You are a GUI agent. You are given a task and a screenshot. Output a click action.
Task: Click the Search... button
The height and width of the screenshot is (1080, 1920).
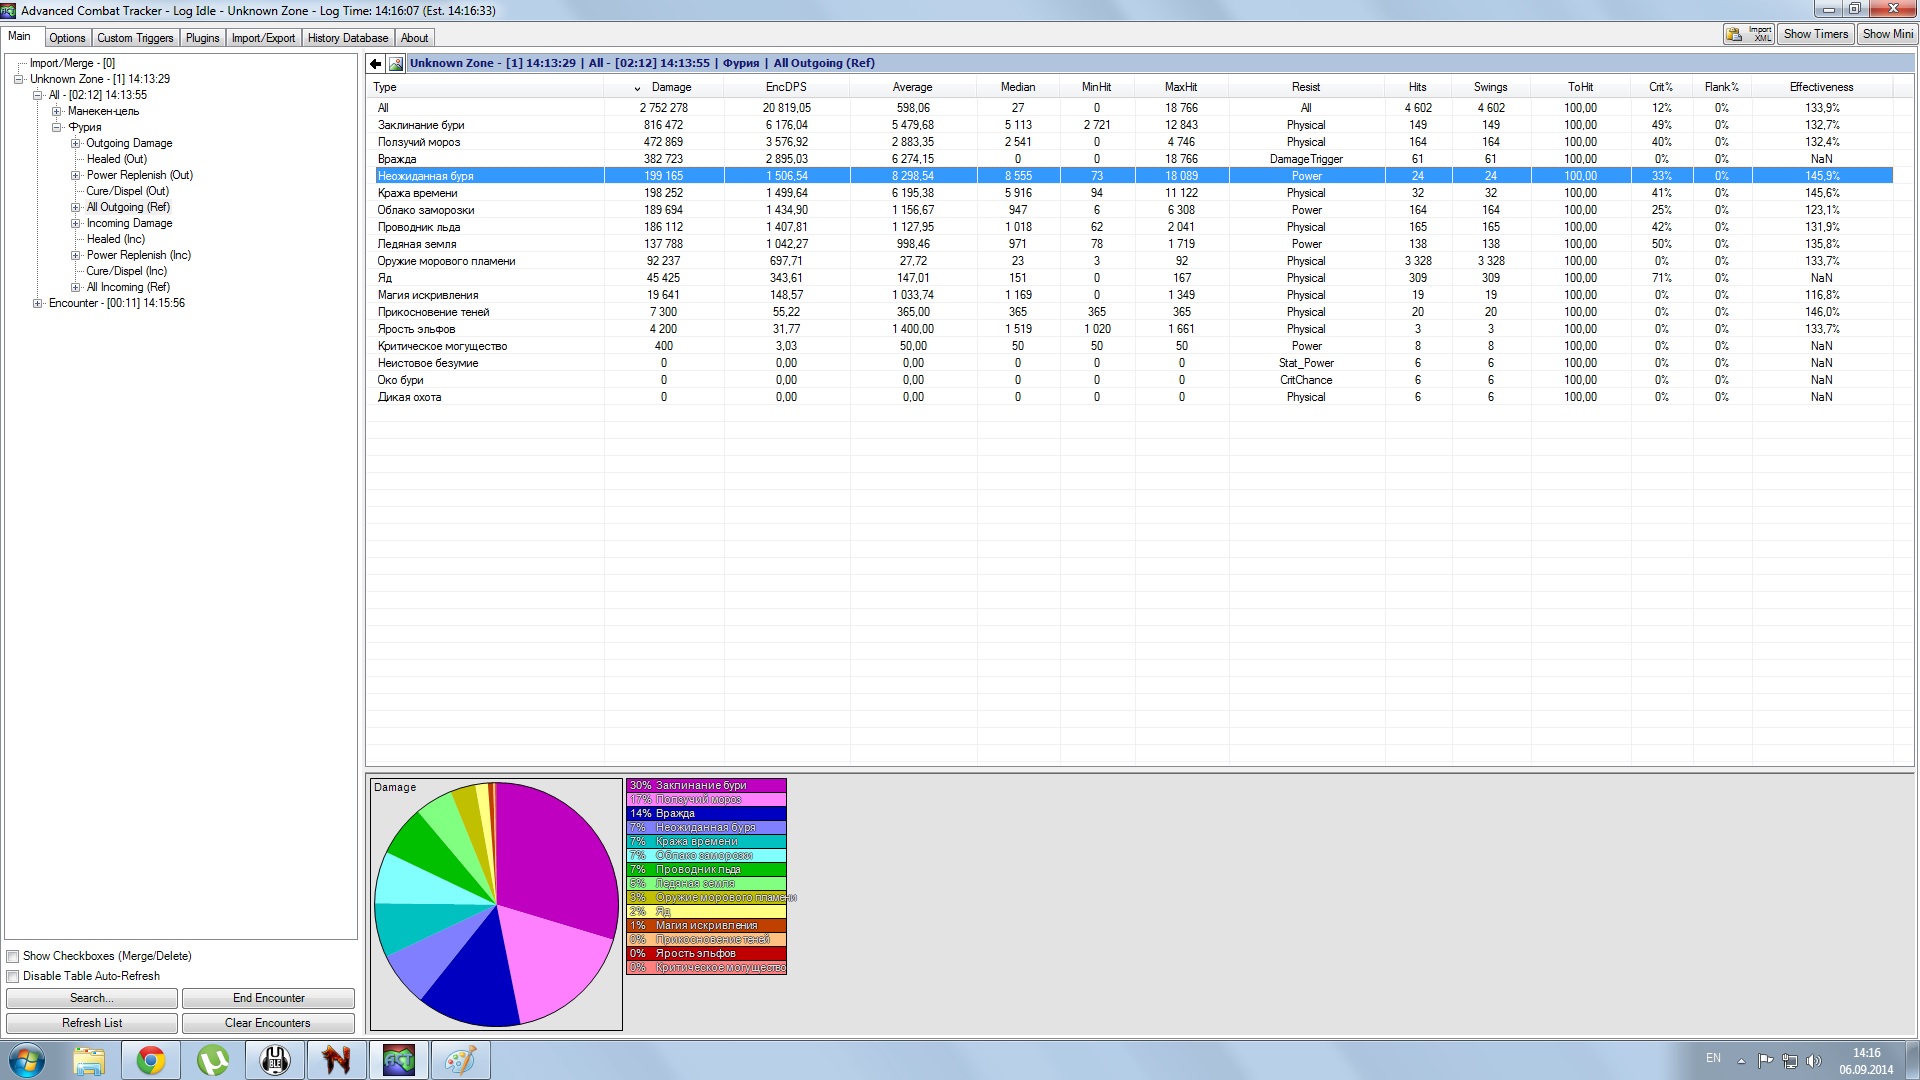tap(92, 998)
